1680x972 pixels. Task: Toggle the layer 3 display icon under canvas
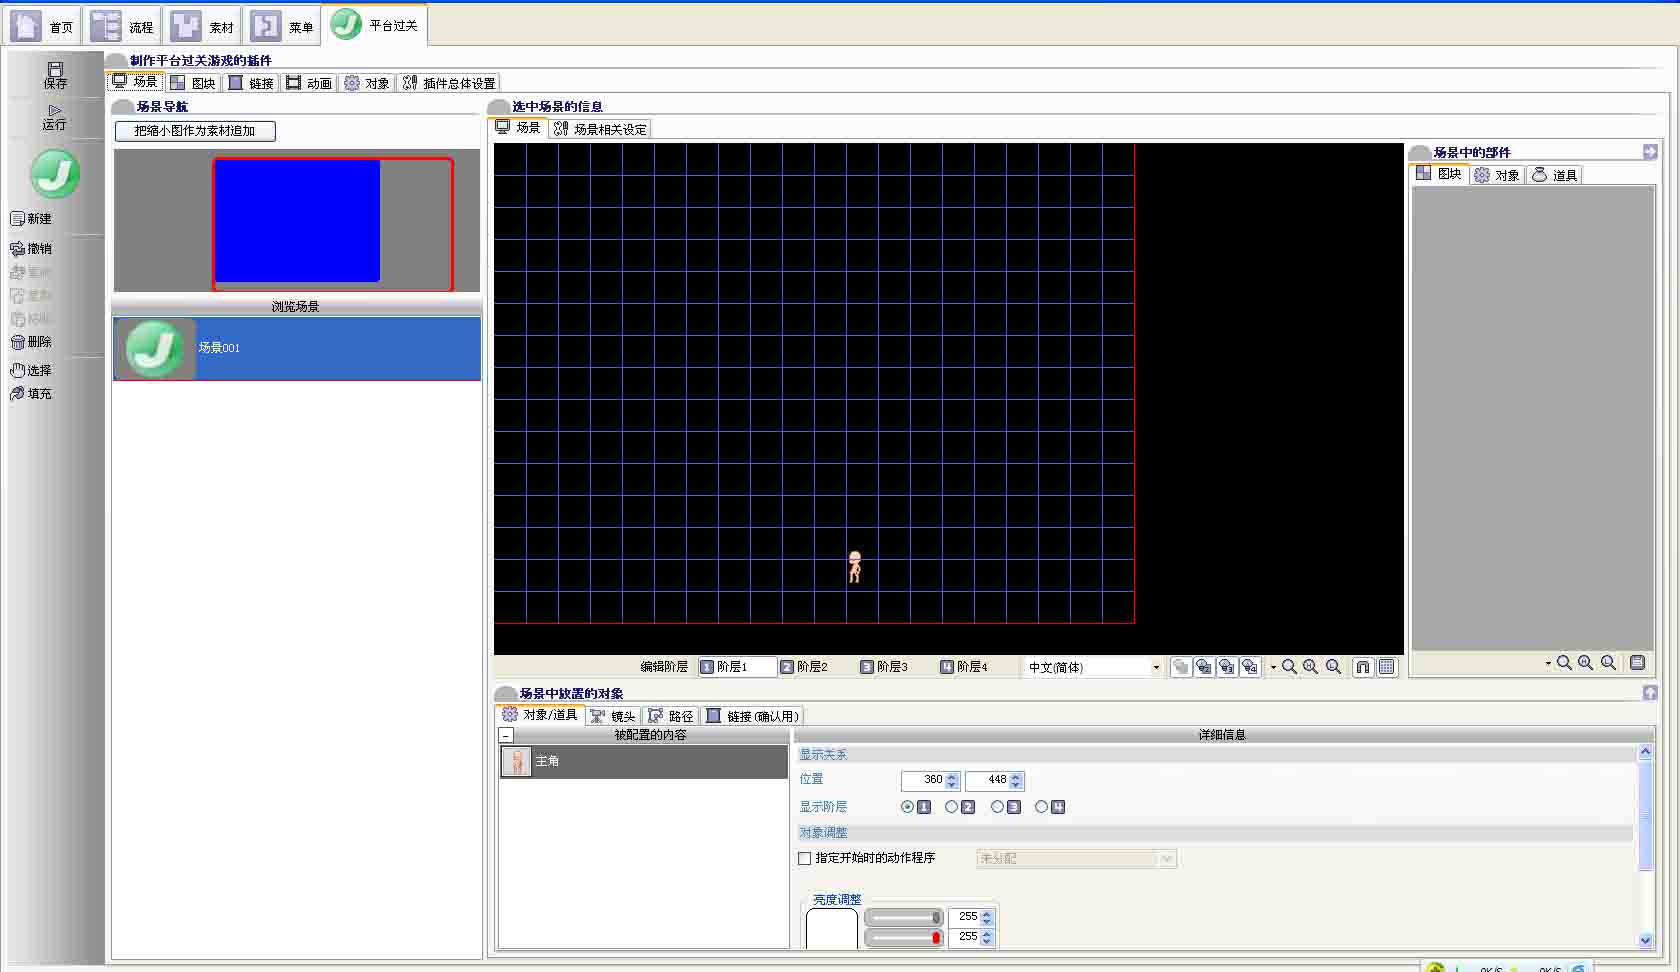click(1227, 667)
